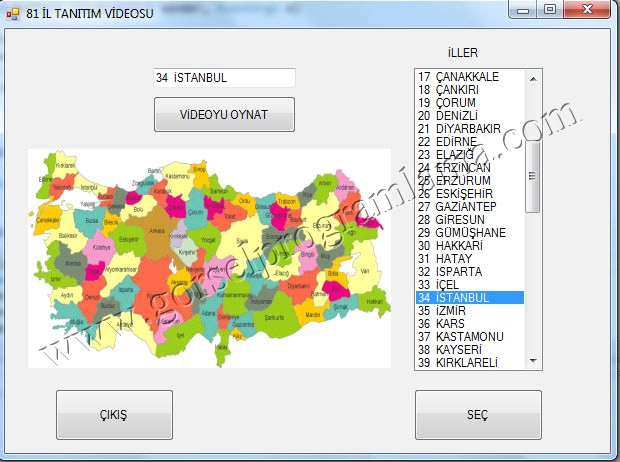620x462 pixels.
Task: Select the highlighted 34 İSTANBUL entry
Action: (470, 298)
